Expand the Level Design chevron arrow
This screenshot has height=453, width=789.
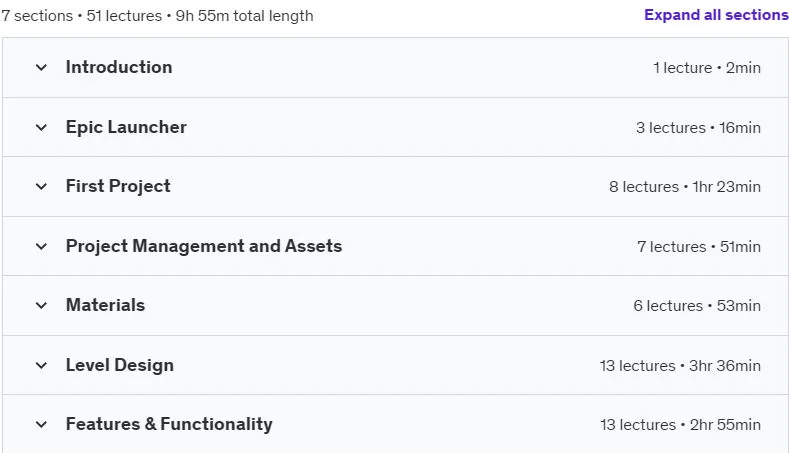[x=41, y=365]
